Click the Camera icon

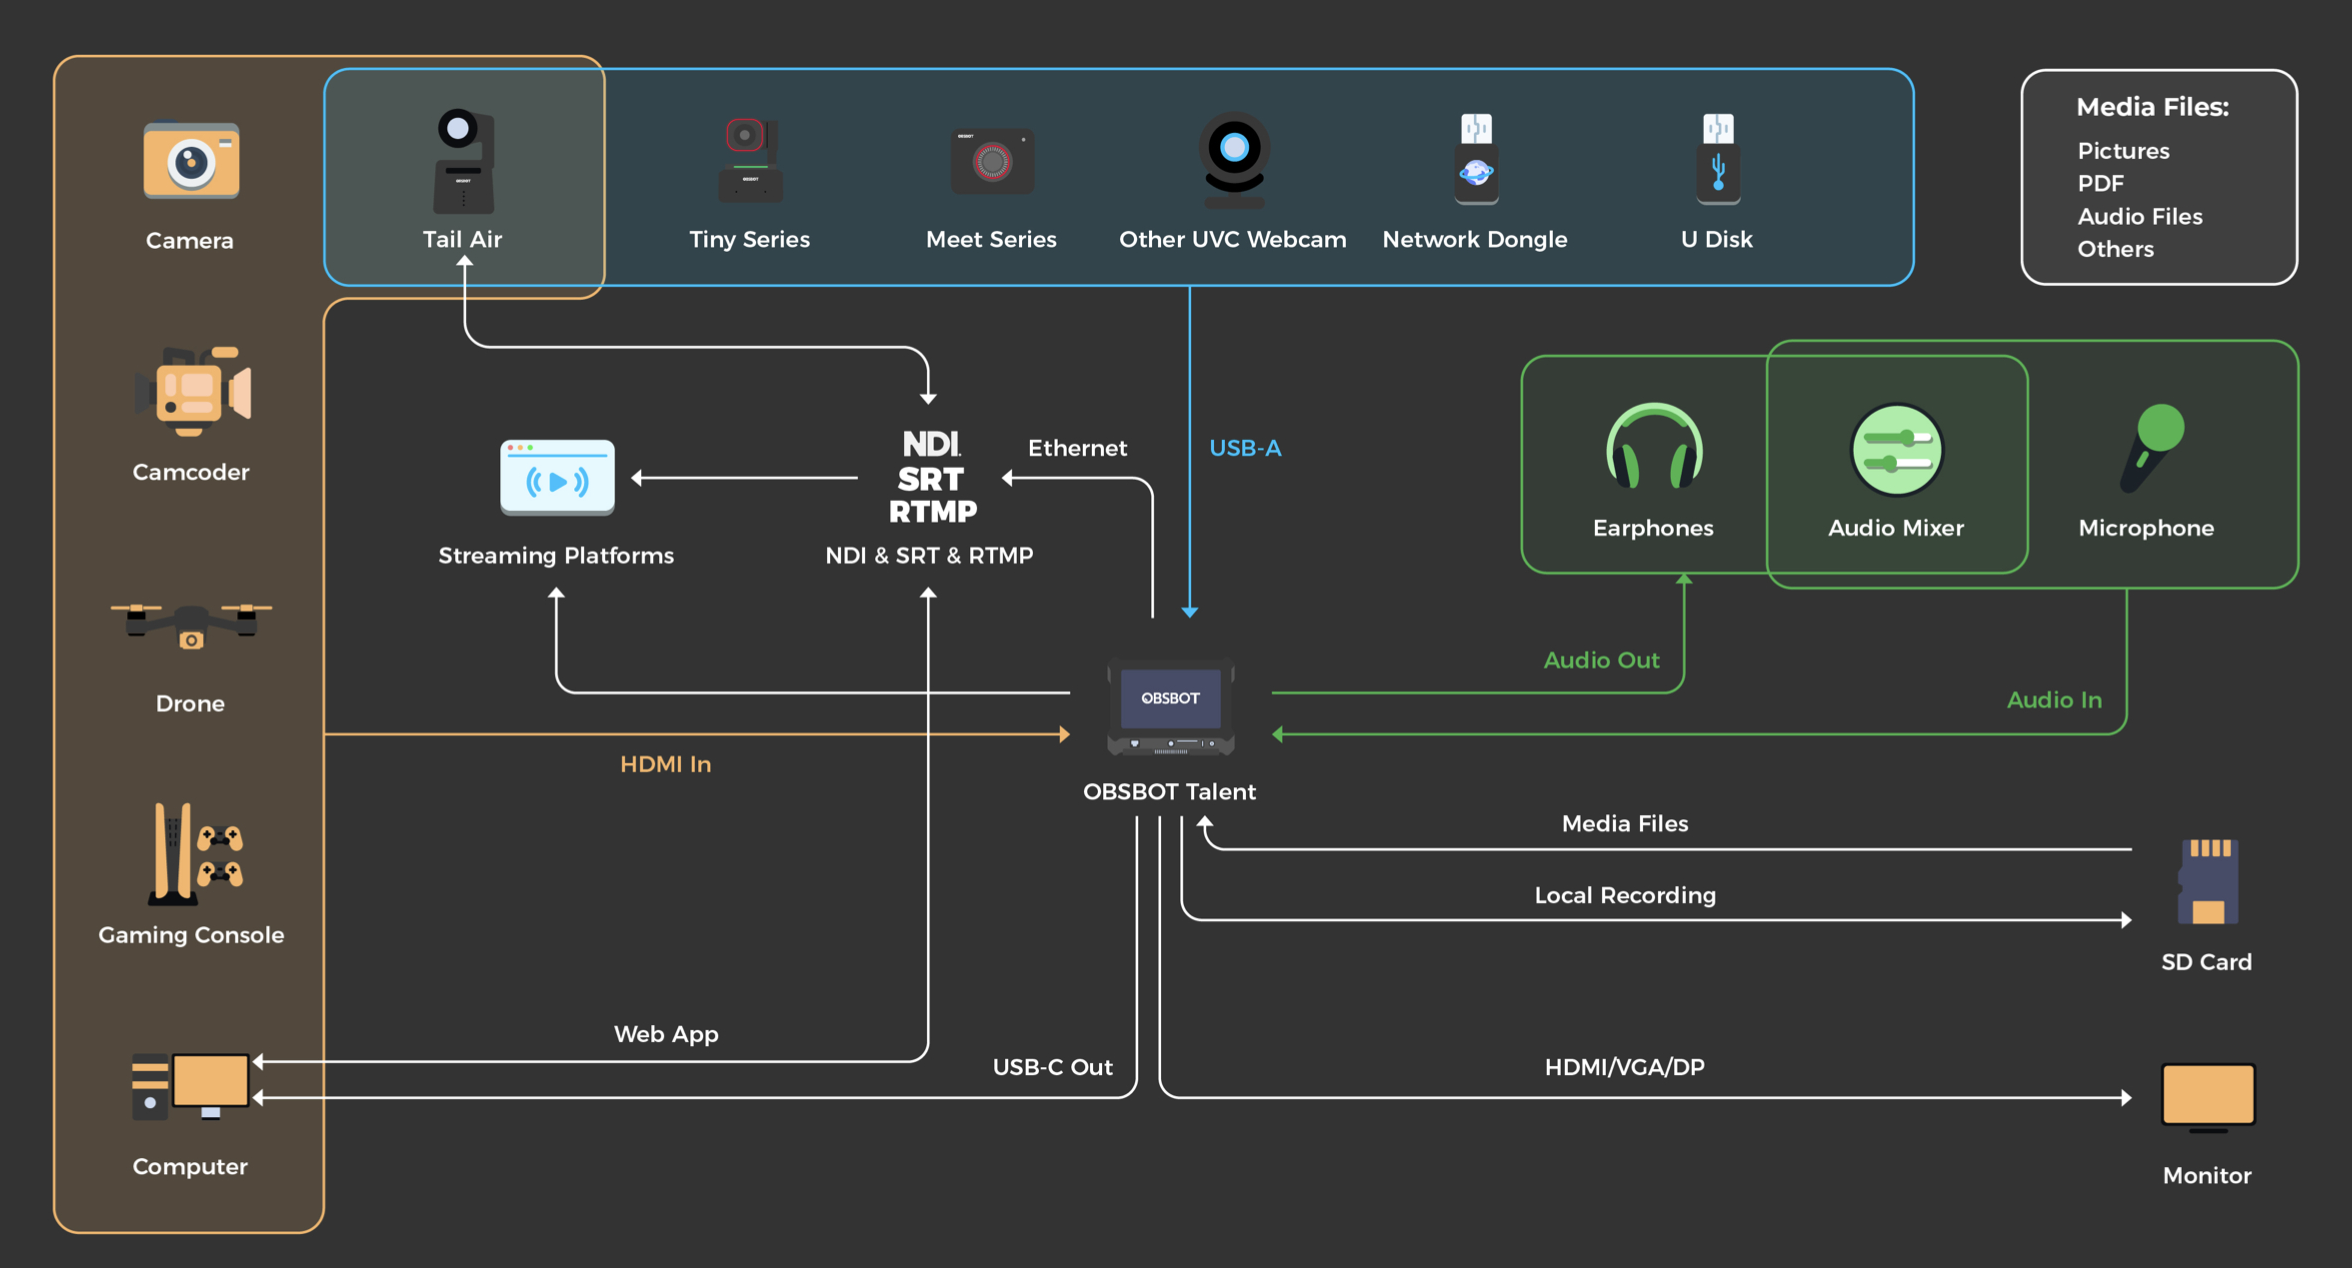coord(191,160)
